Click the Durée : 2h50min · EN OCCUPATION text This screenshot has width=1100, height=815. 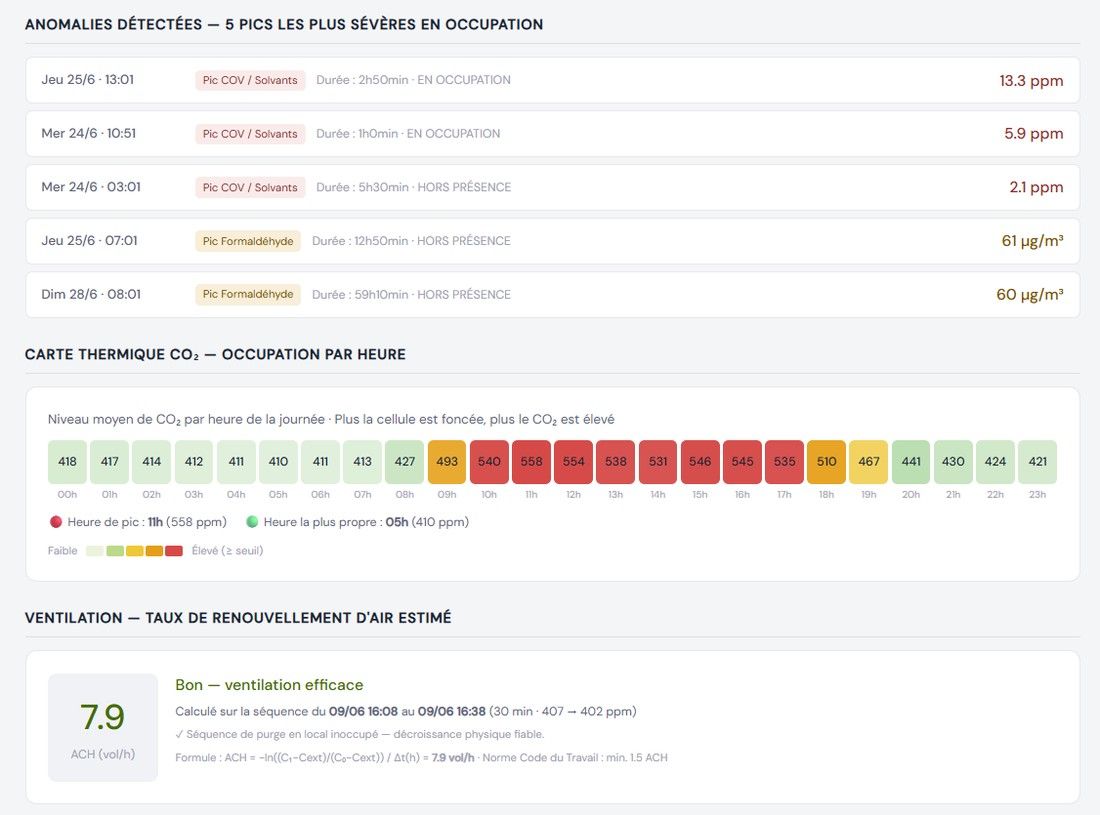click(x=413, y=80)
